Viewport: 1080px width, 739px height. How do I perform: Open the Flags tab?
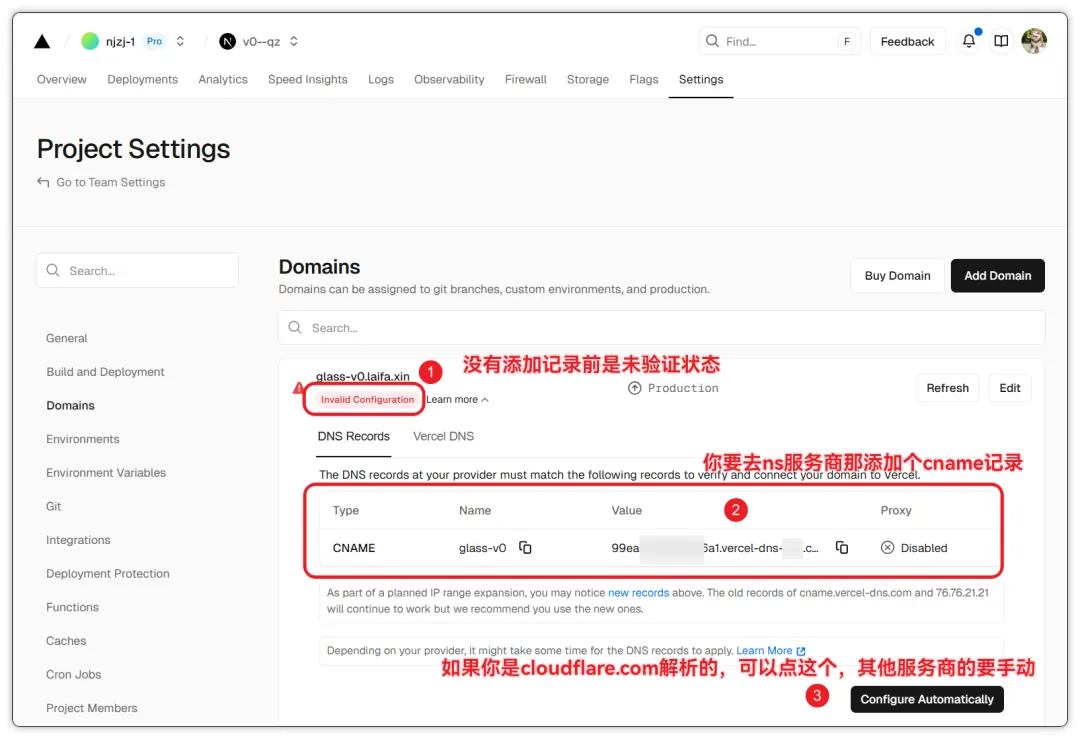(x=643, y=79)
